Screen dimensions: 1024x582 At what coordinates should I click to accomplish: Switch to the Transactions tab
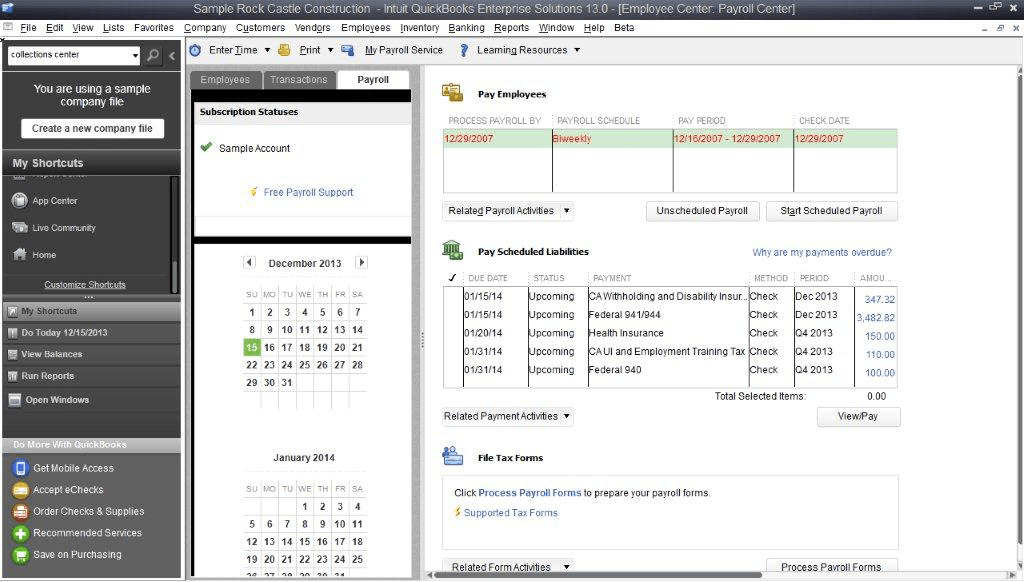pyautogui.click(x=298, y=80)
